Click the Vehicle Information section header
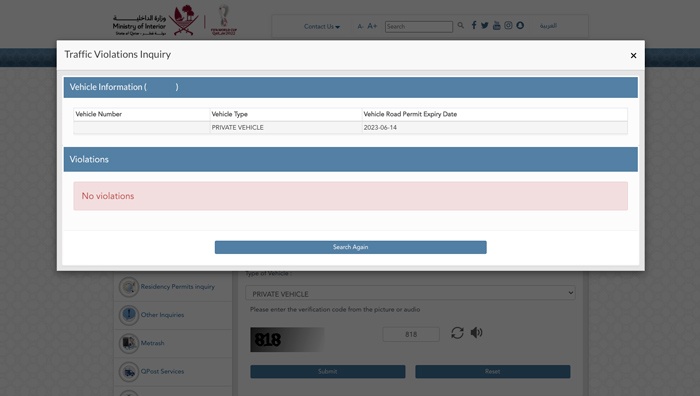Image resolution: width=700 pixels, height=396 pixels. click(x=350, y=88)
